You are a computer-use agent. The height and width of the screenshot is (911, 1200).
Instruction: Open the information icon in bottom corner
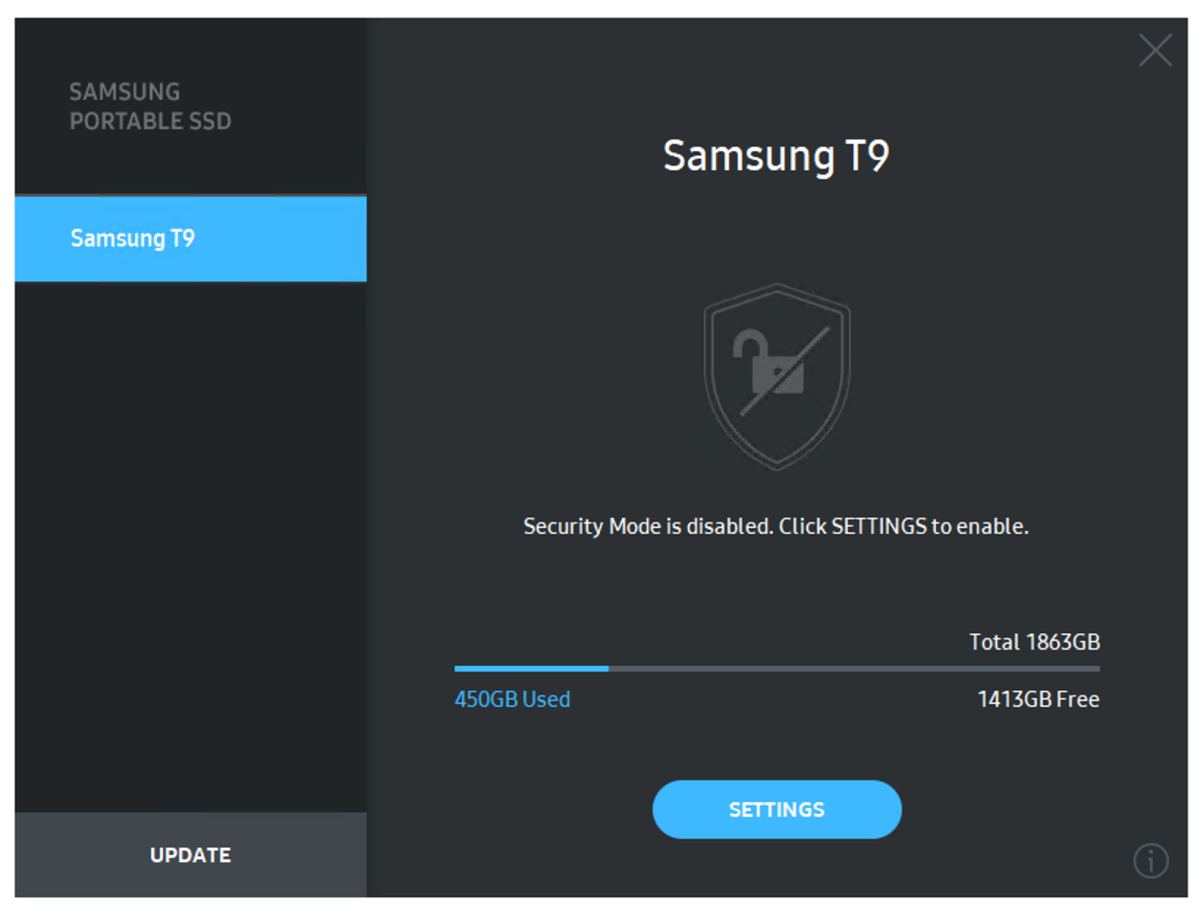tap(1151, 860)
